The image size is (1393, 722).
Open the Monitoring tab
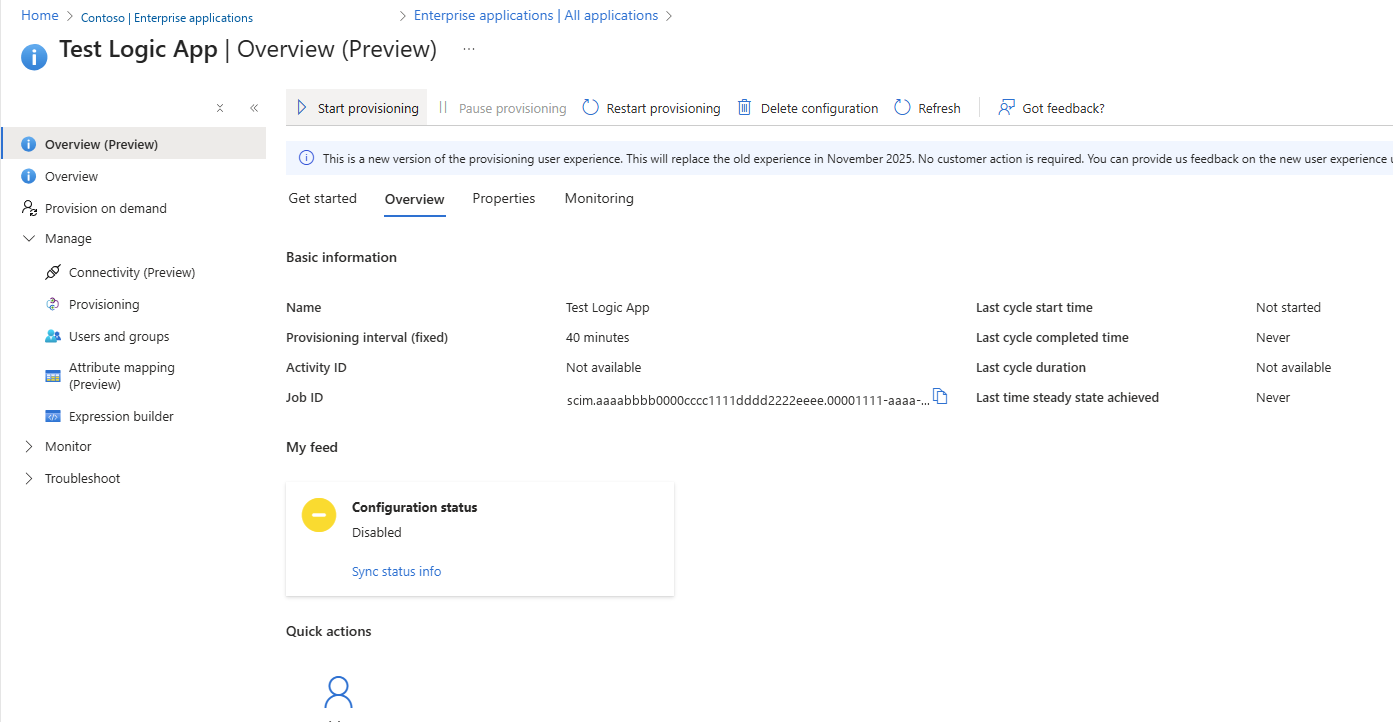pyautogui.click(x=599, y=198)
